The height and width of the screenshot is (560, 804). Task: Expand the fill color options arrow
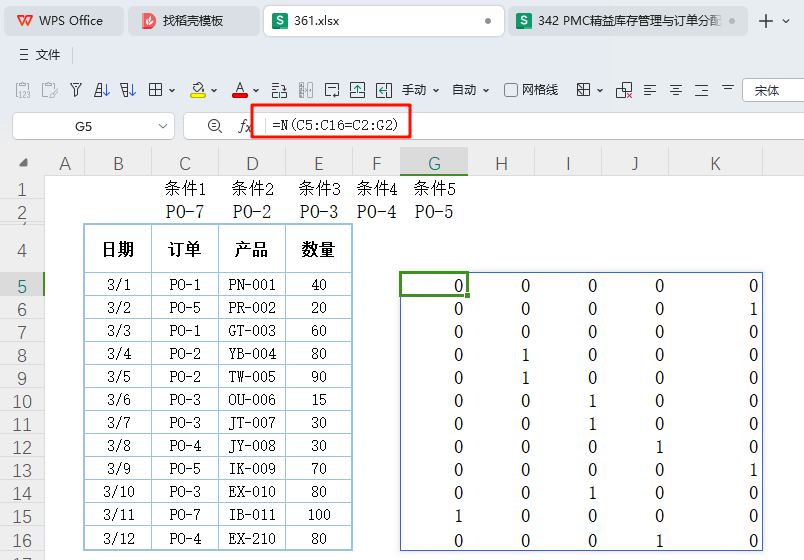214,91
